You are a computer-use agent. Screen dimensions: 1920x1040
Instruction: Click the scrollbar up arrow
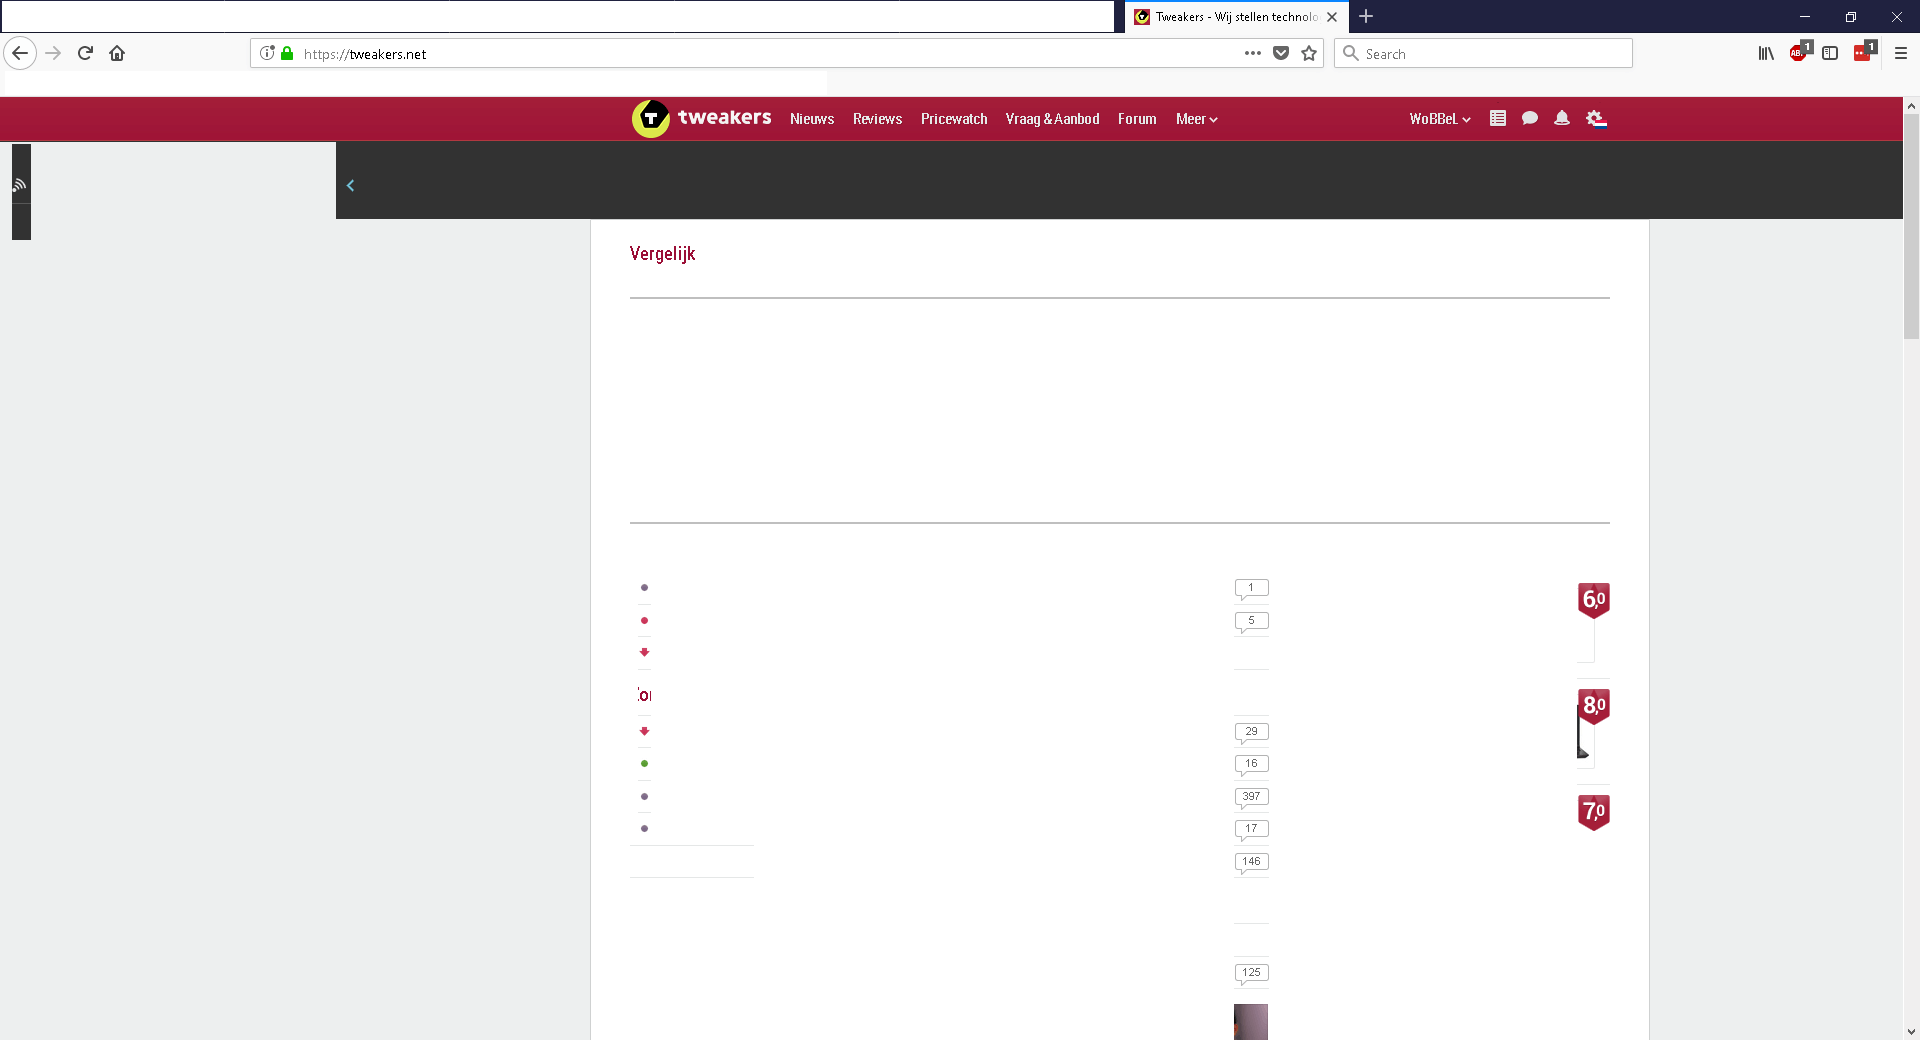pyautogui.click(x=1911, y=105)
